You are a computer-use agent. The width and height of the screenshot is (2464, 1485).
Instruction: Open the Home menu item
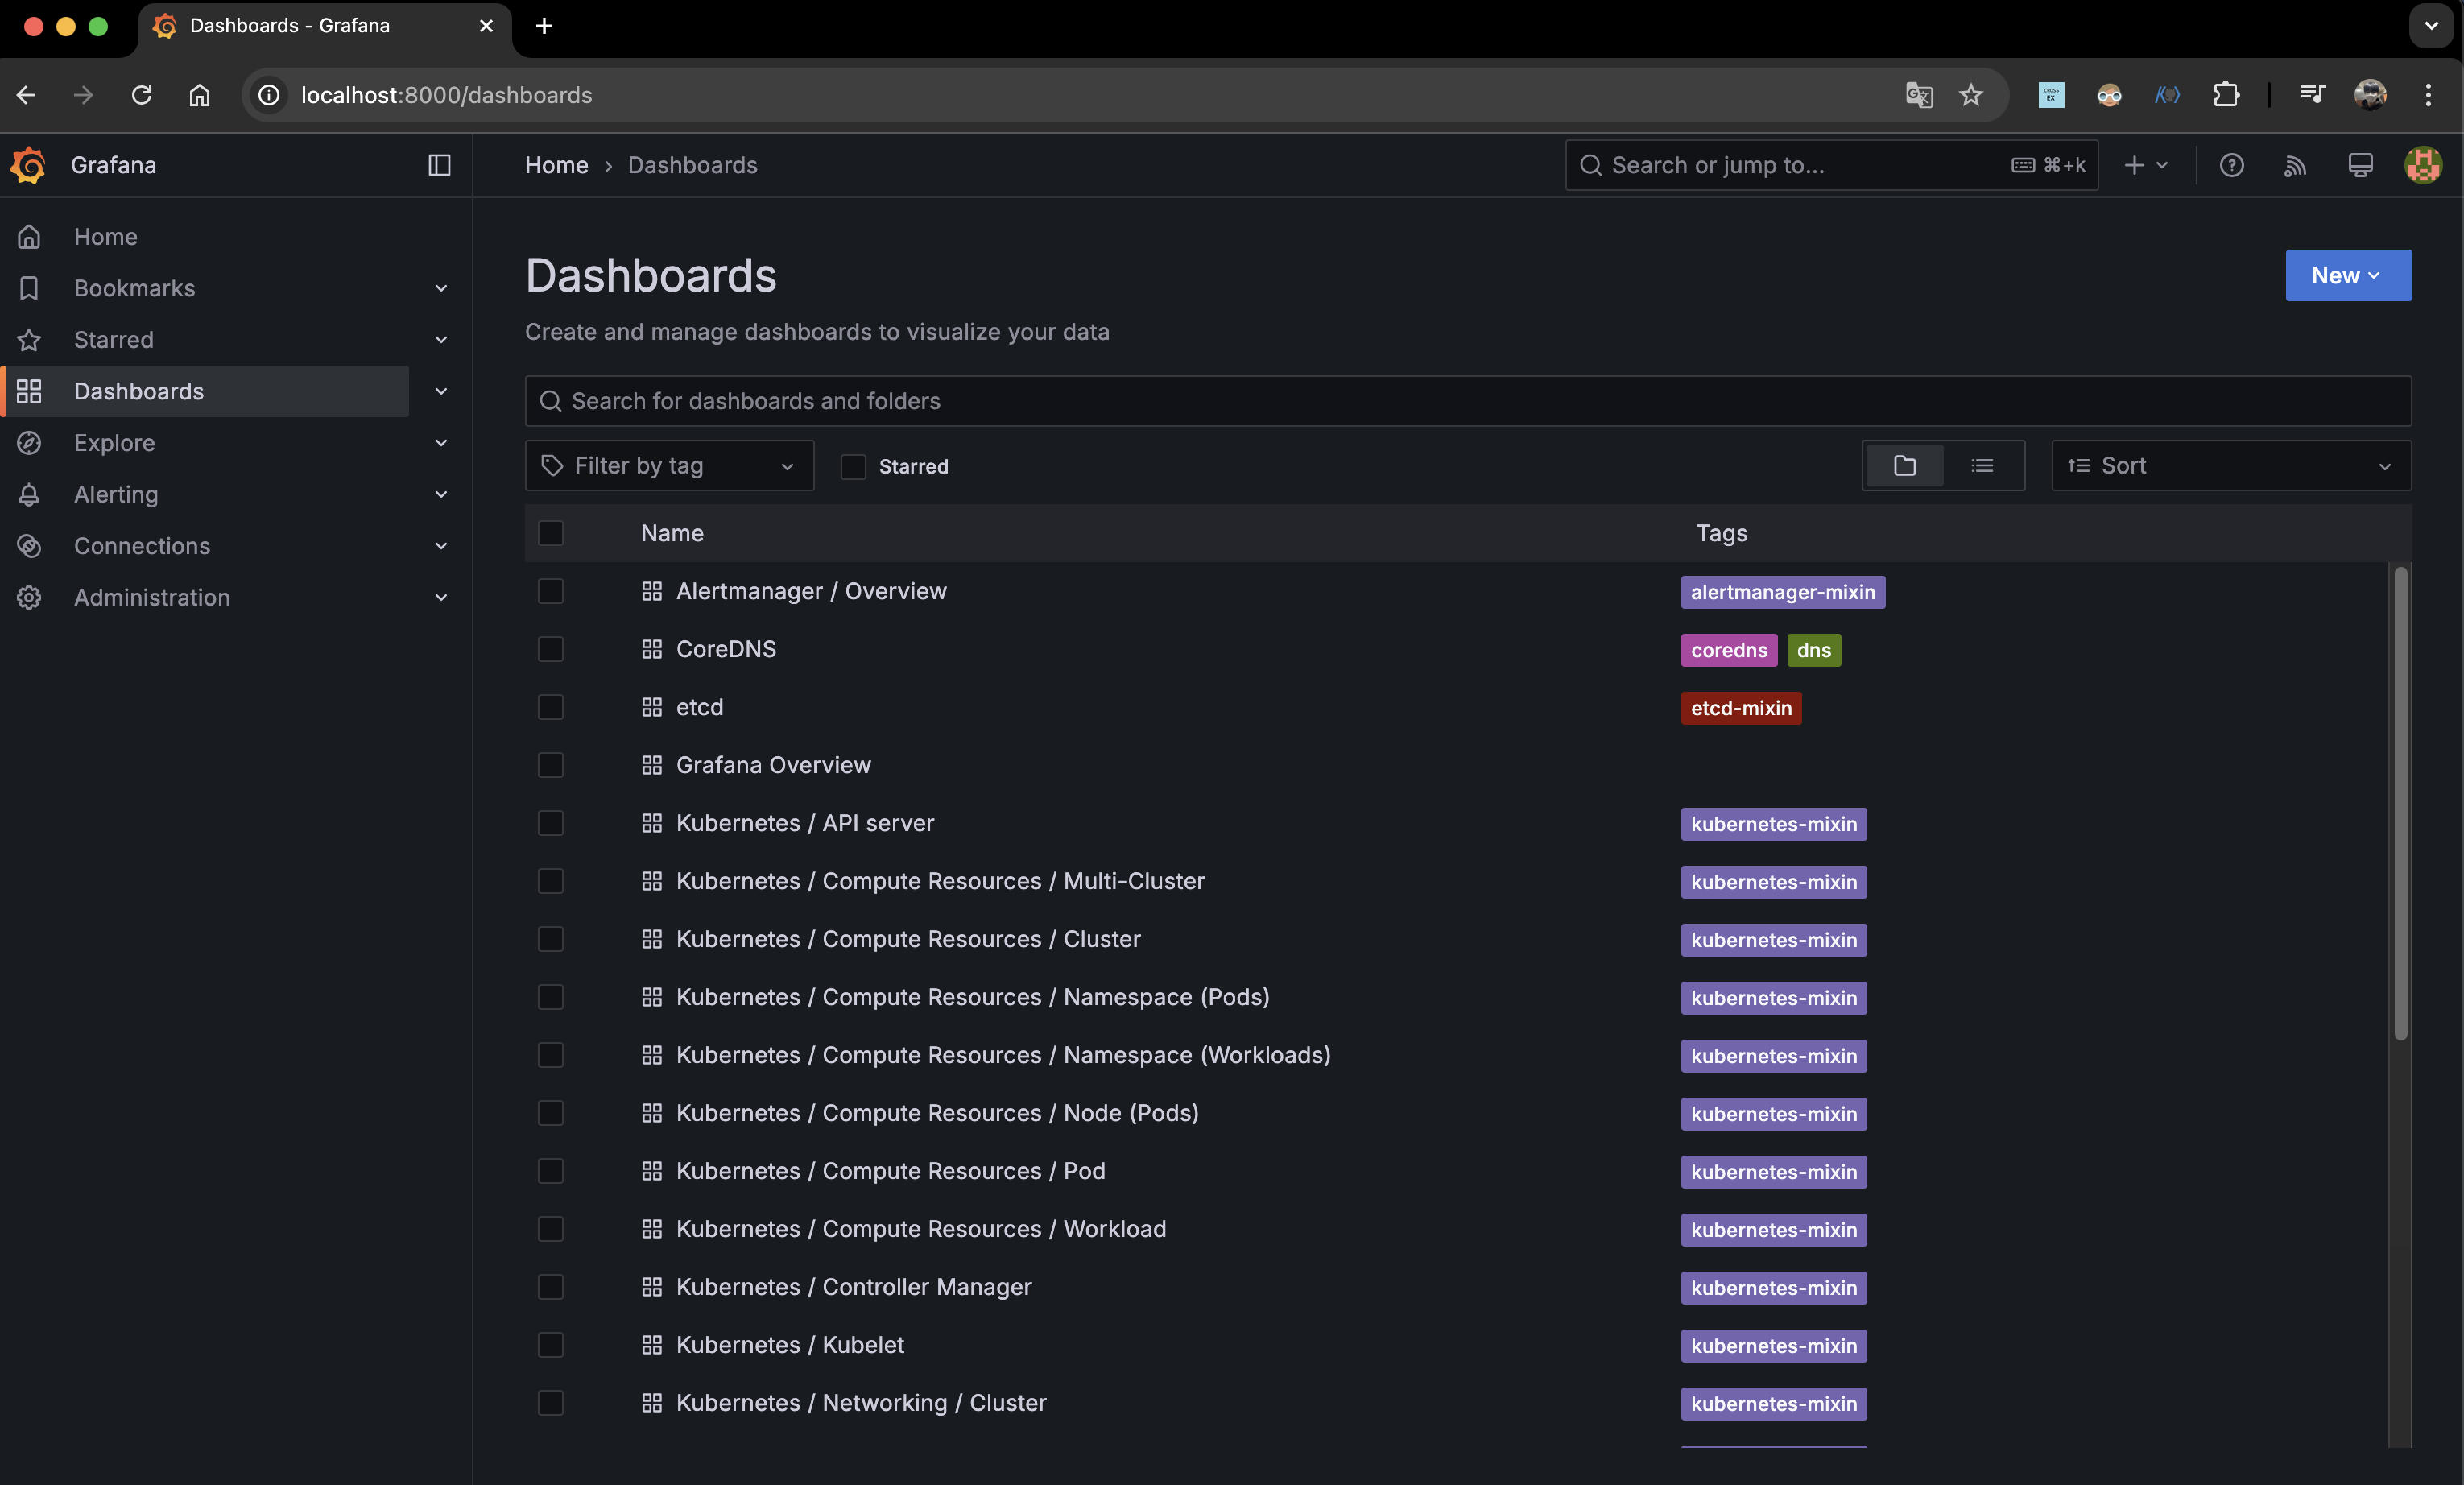[x=106, y=237]
